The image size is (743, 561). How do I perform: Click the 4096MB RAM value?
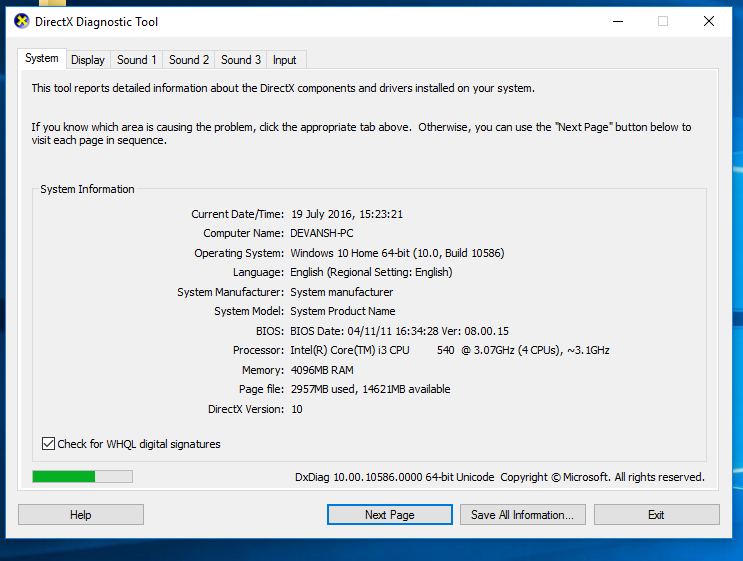click(322, 370)
